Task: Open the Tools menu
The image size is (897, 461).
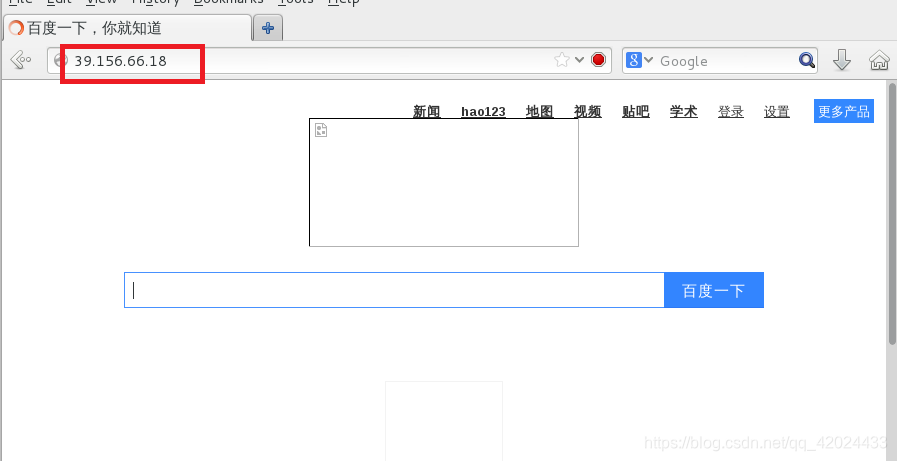Action: (x=296, y=2)
